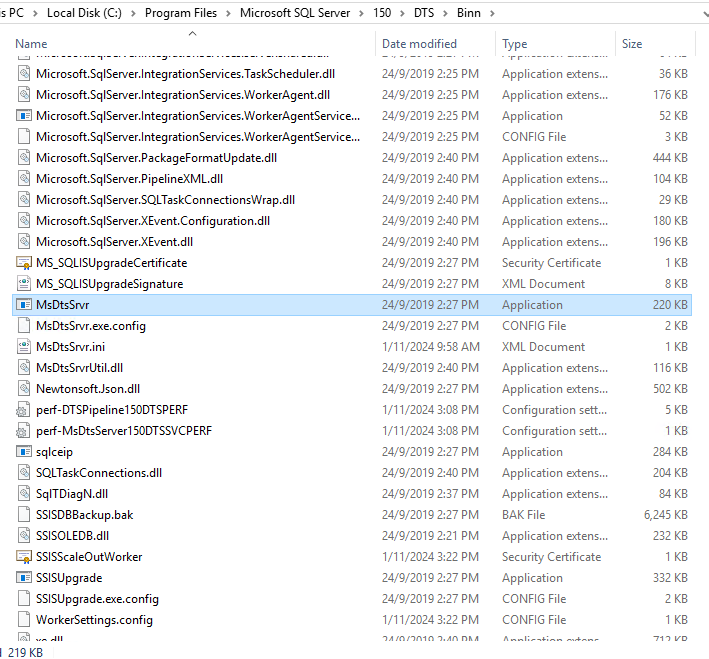Click the WorkerAgentService application icon

click(24, 116)
